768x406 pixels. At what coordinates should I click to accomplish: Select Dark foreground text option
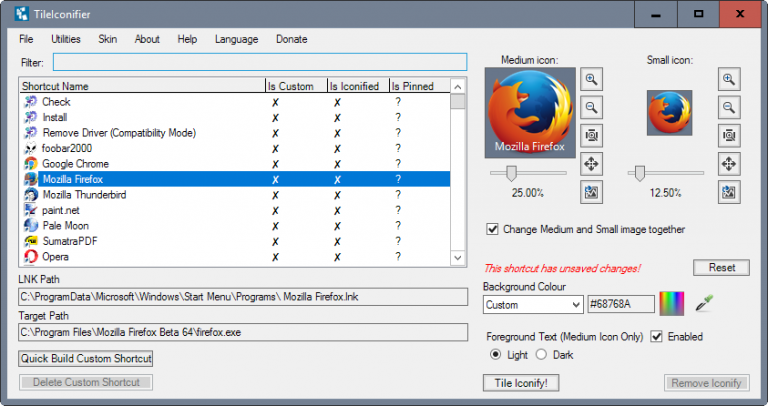tap(543, 355)
